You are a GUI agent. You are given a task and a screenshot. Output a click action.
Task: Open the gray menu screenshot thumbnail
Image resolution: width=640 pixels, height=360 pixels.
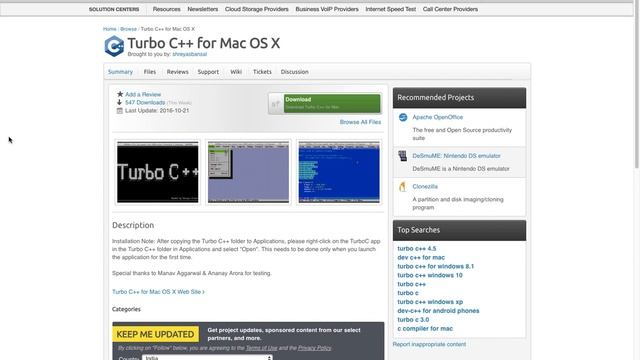pos(248,172)
